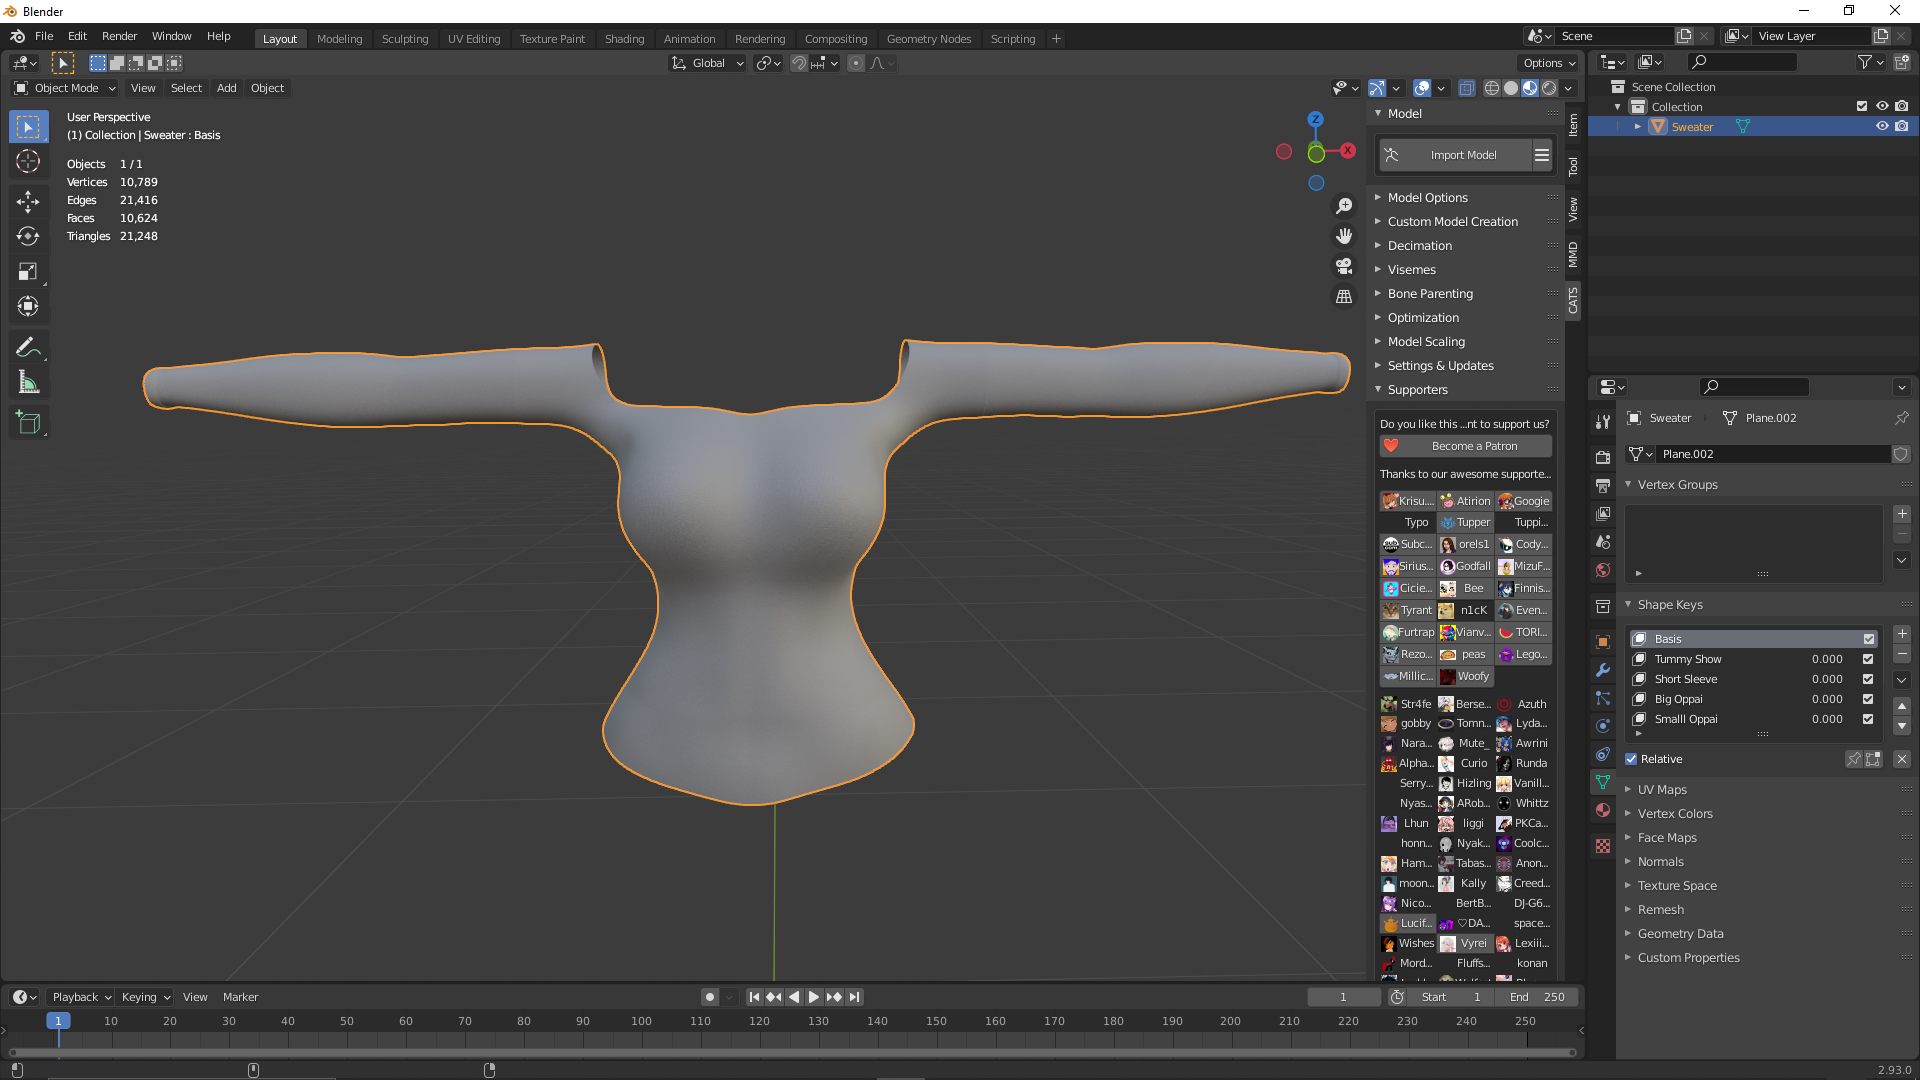The height and width of the screenshot is (1080, 1920).
Task: Expand the Decimation panel
Action: (x=1419, y=246)
